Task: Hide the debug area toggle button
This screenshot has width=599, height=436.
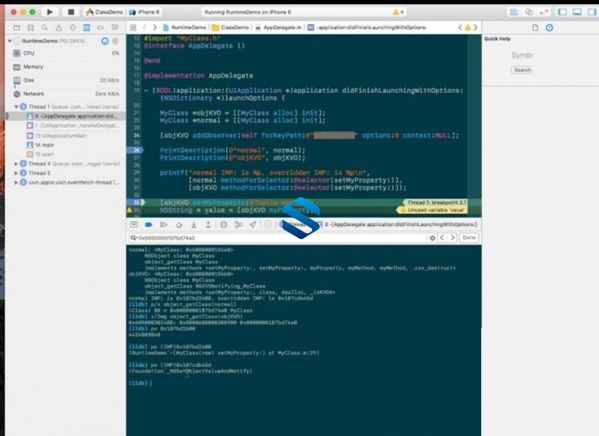Action: coord(134,225)
